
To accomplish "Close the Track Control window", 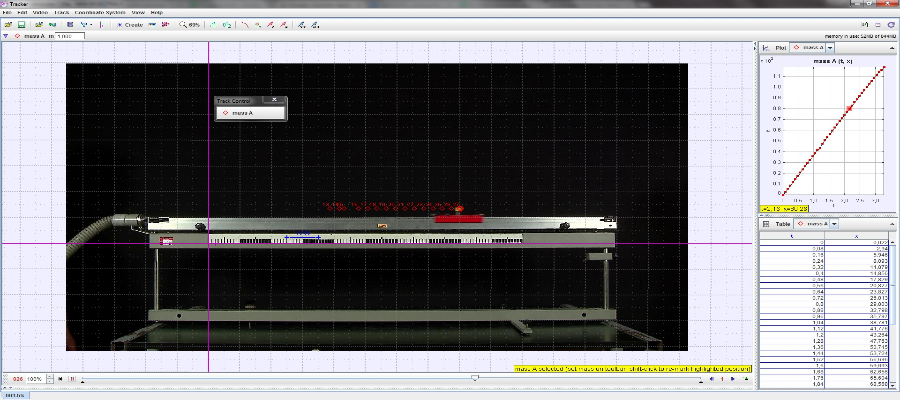I will click(x=274, y=100).
